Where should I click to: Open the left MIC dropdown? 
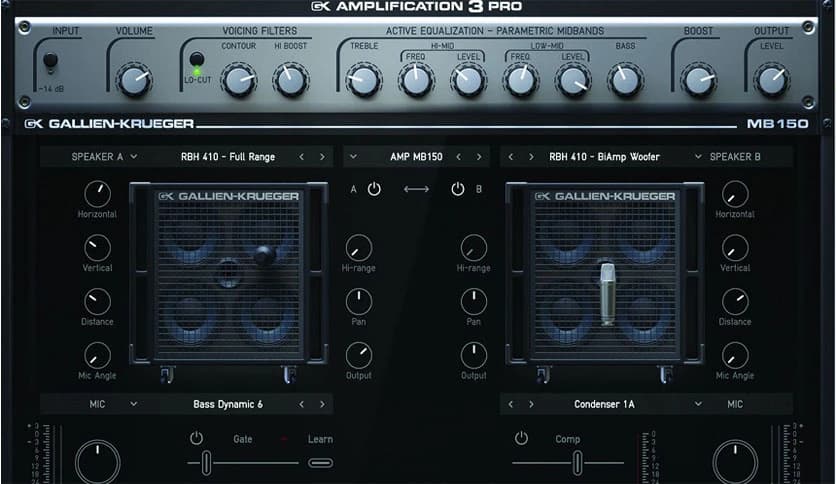[134, 404]
